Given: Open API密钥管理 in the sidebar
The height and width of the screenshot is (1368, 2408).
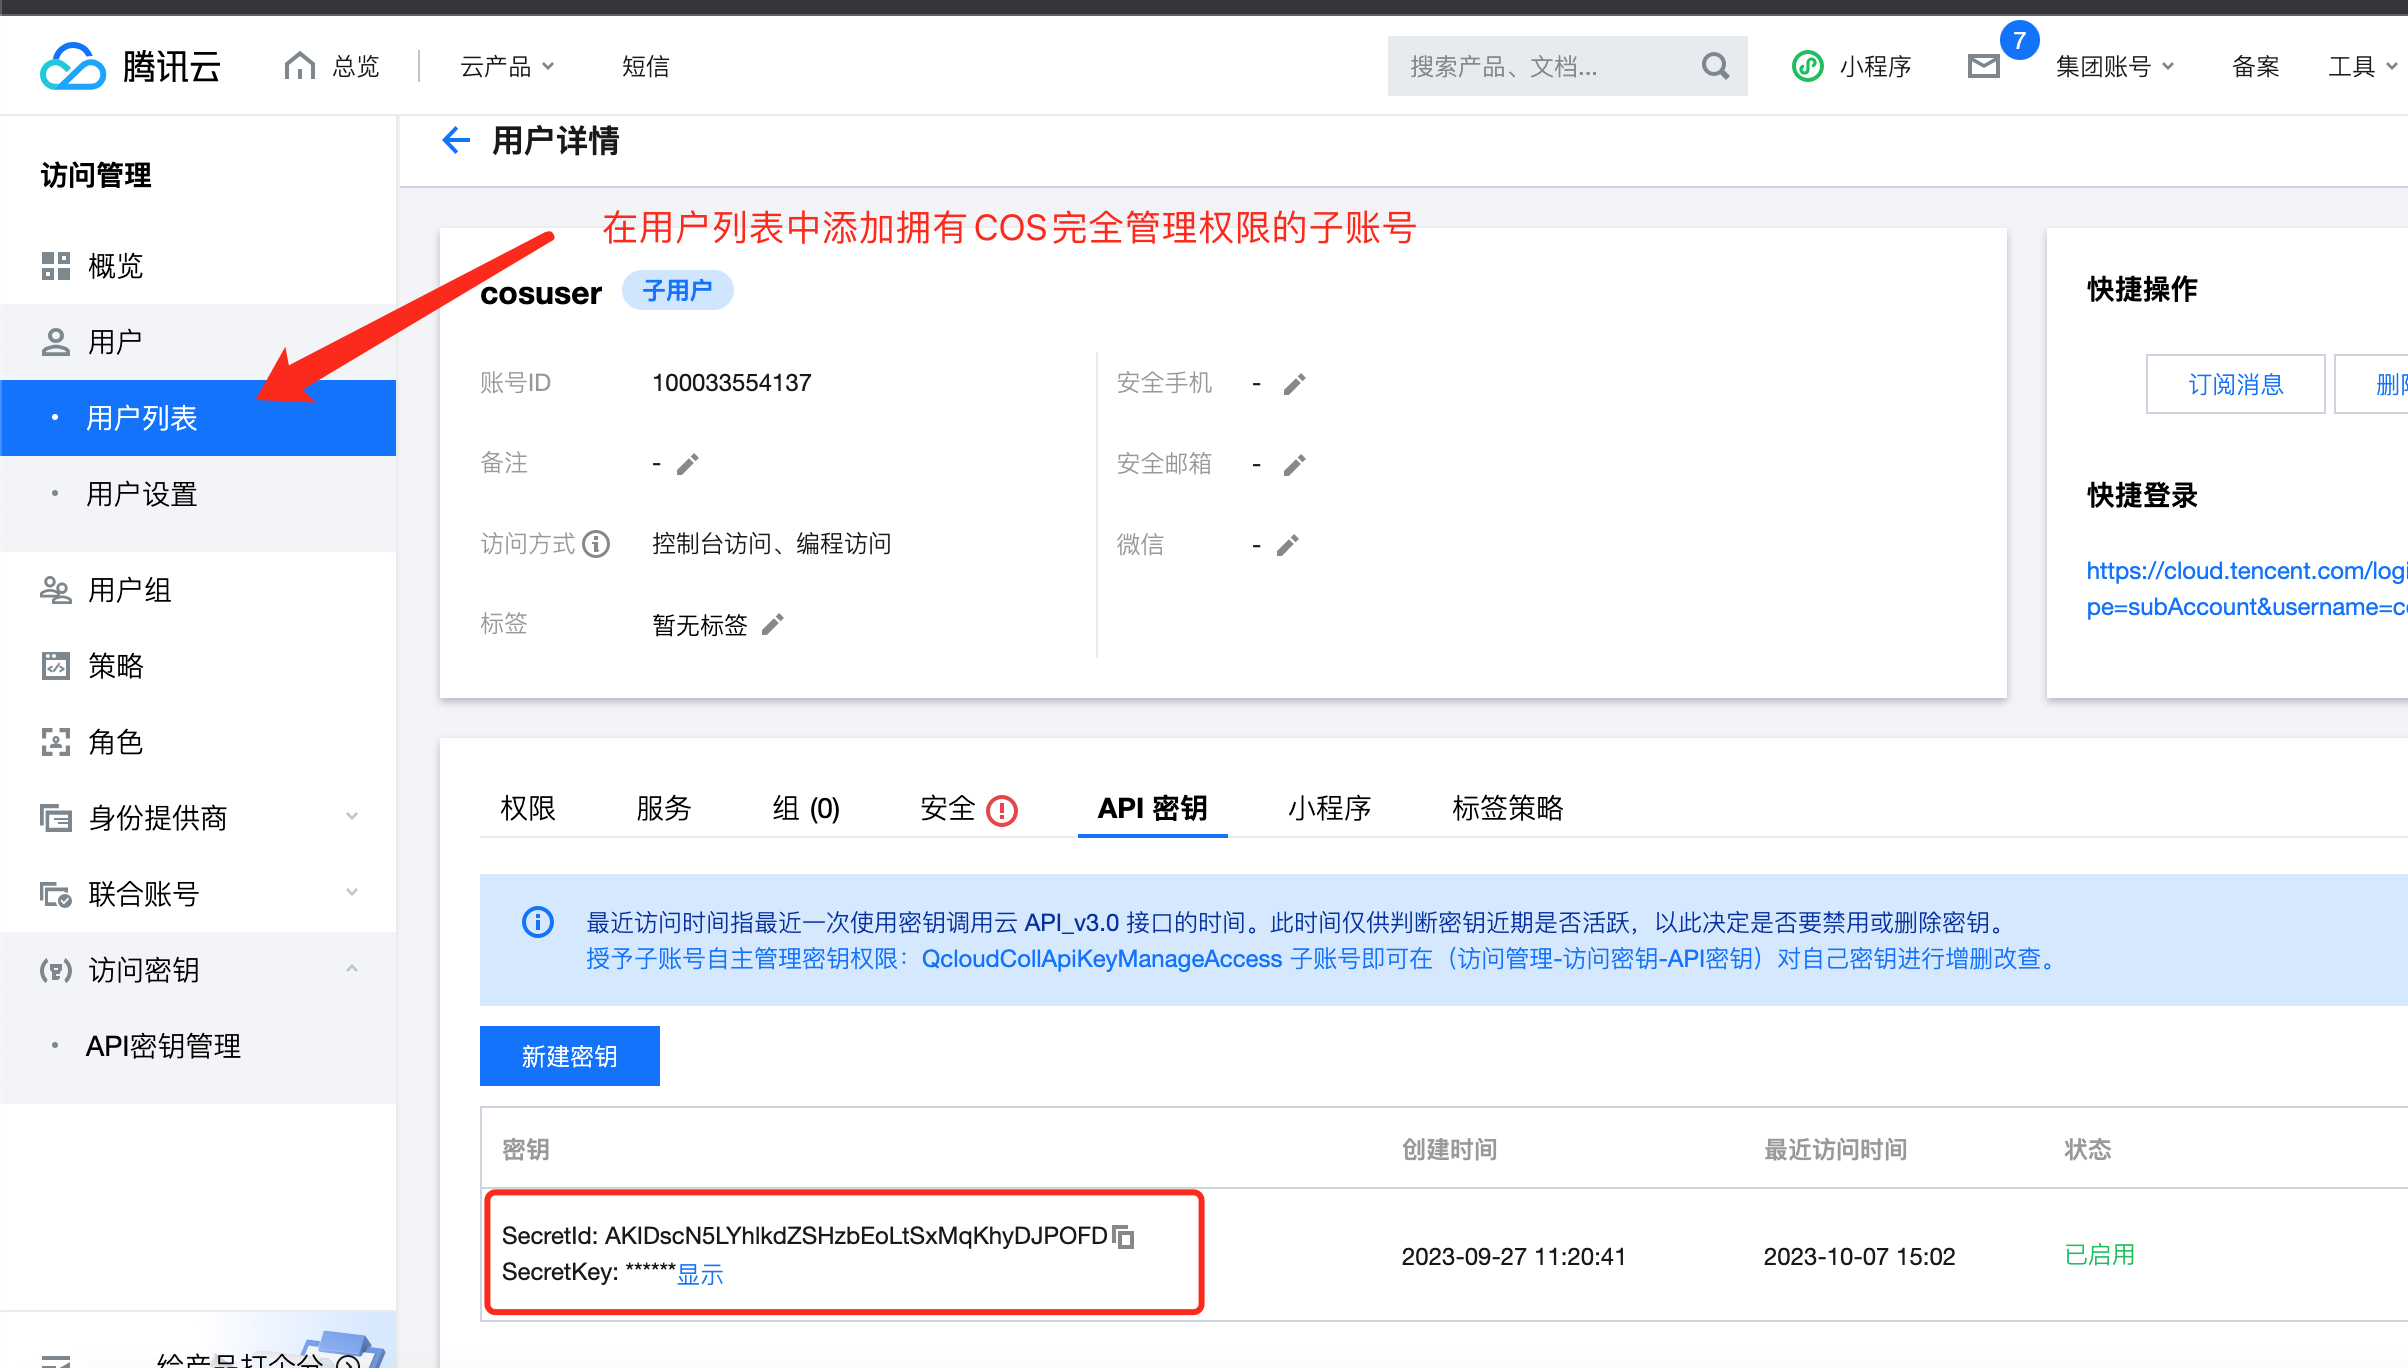Looking at the screenshot, I should point(164,1046).
